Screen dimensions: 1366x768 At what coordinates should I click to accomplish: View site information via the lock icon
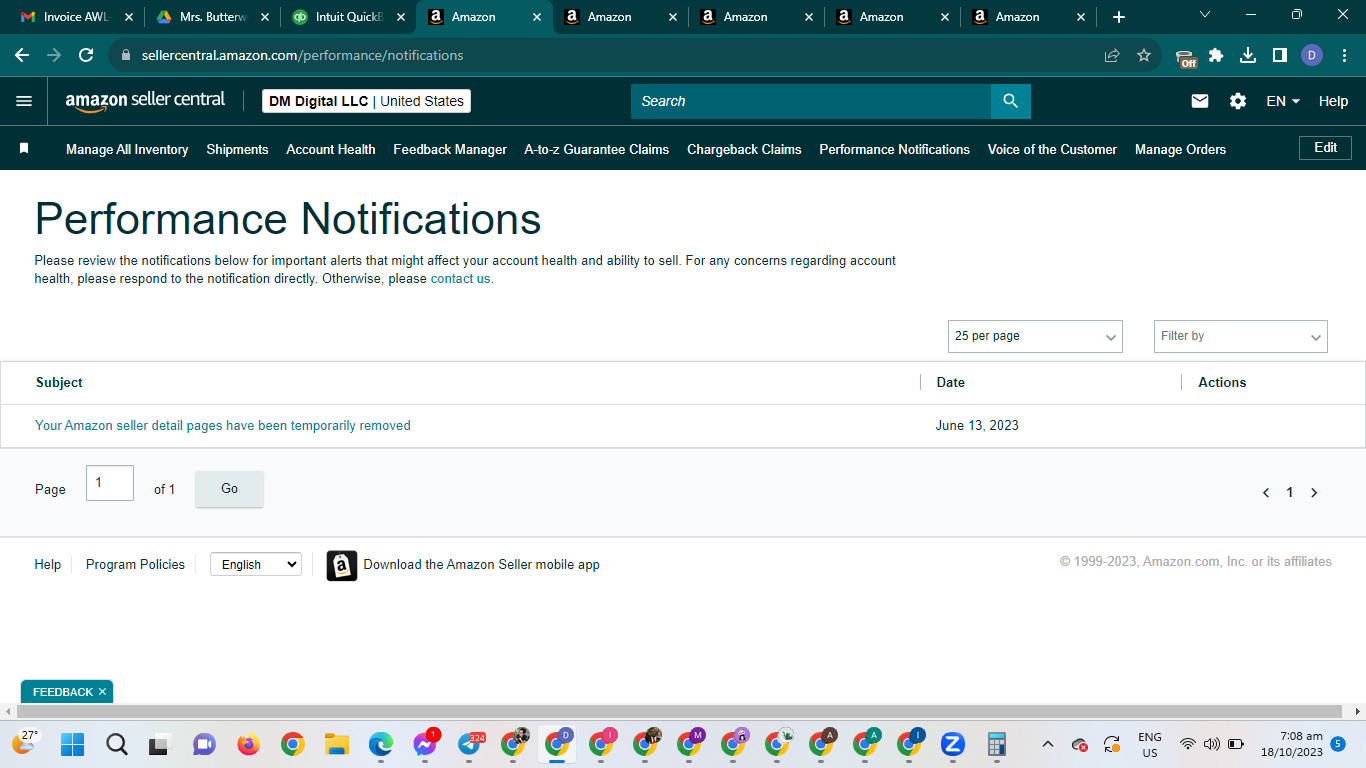point(125,56)
